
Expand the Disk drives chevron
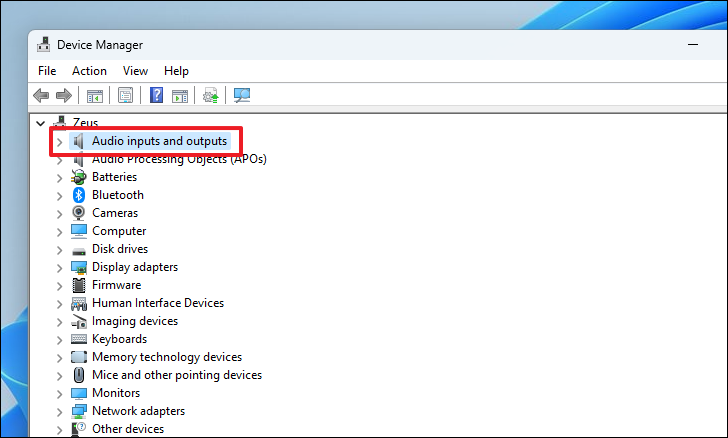coord(59,250)
